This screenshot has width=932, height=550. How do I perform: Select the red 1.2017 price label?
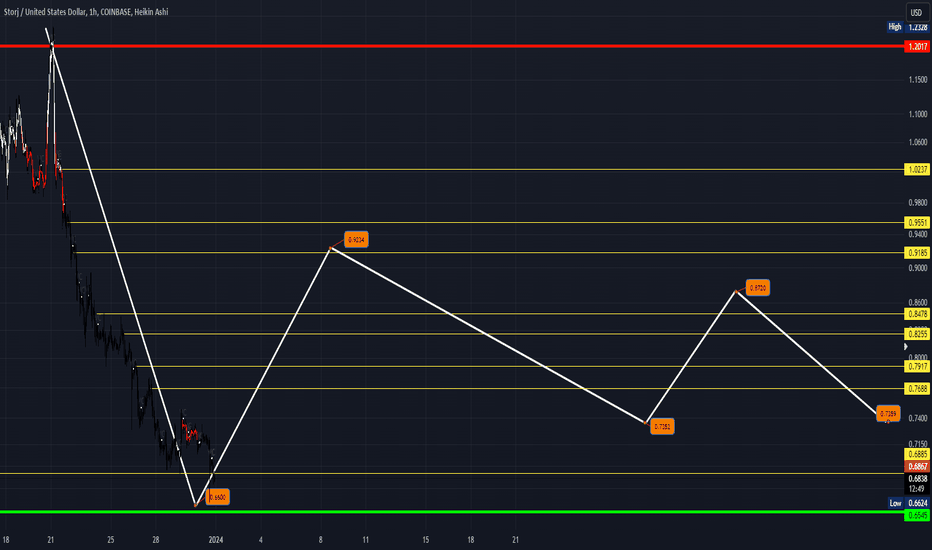(917, 46)
